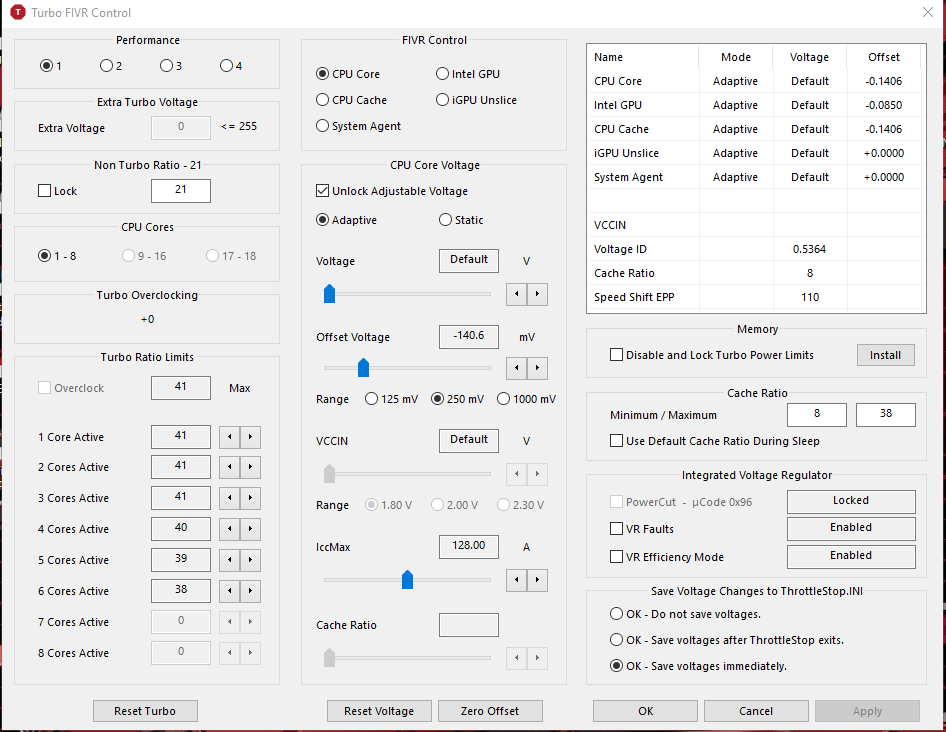
Task: Nudge Voltage slider left with arrow
Action: pyautogui.click(x=516, y=294)
